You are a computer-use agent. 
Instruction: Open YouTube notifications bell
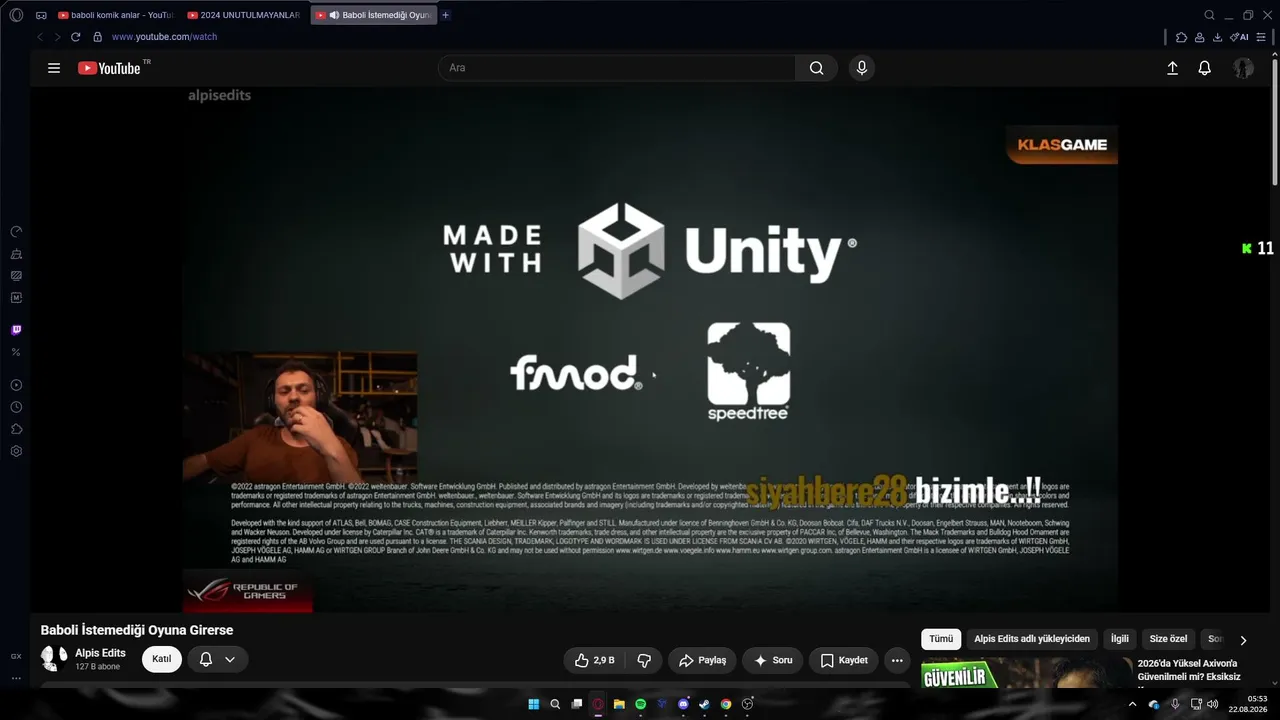pos(1205,68)
